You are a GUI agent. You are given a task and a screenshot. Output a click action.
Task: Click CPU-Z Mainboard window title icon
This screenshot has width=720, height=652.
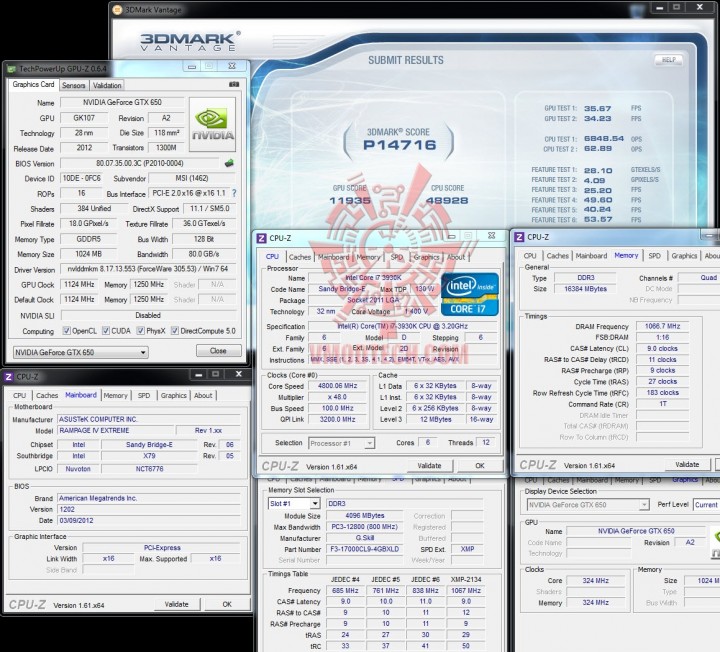pos(8,377)
